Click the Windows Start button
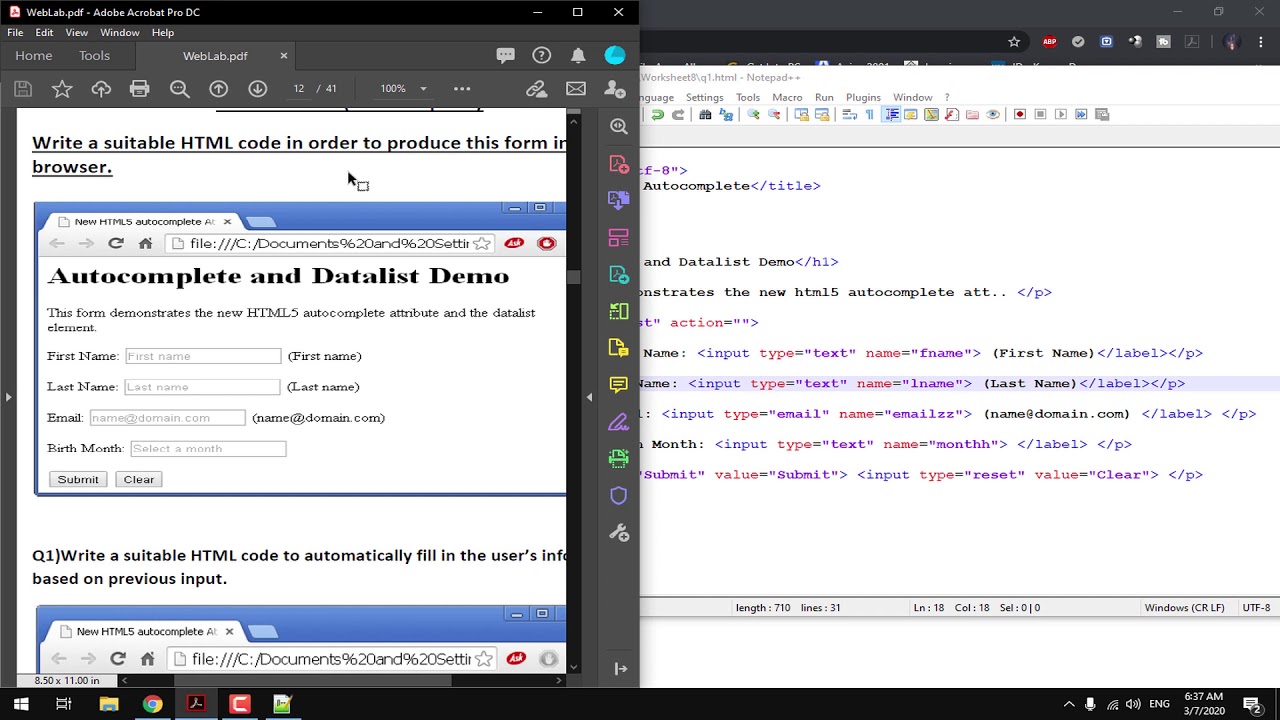Viewport: 1280px width, 720px height. pyautogui.click(x=20, y=704)
